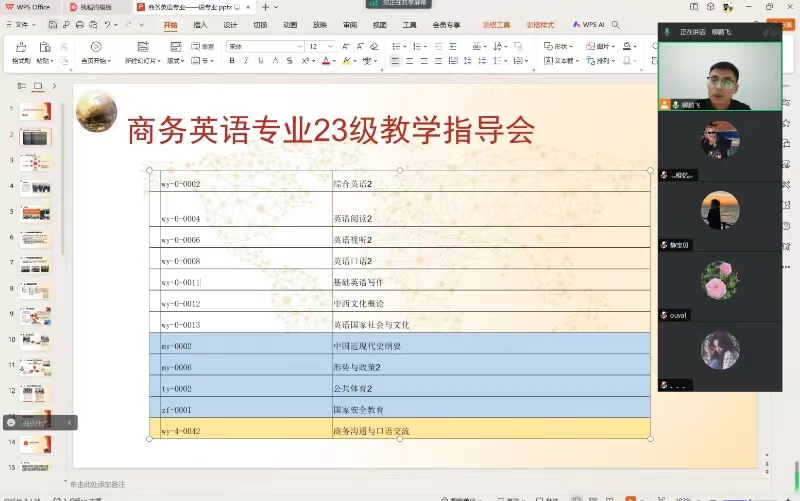Screen dimensions: 800x501
Task: Click the WPS AI button
Action: 591,24
